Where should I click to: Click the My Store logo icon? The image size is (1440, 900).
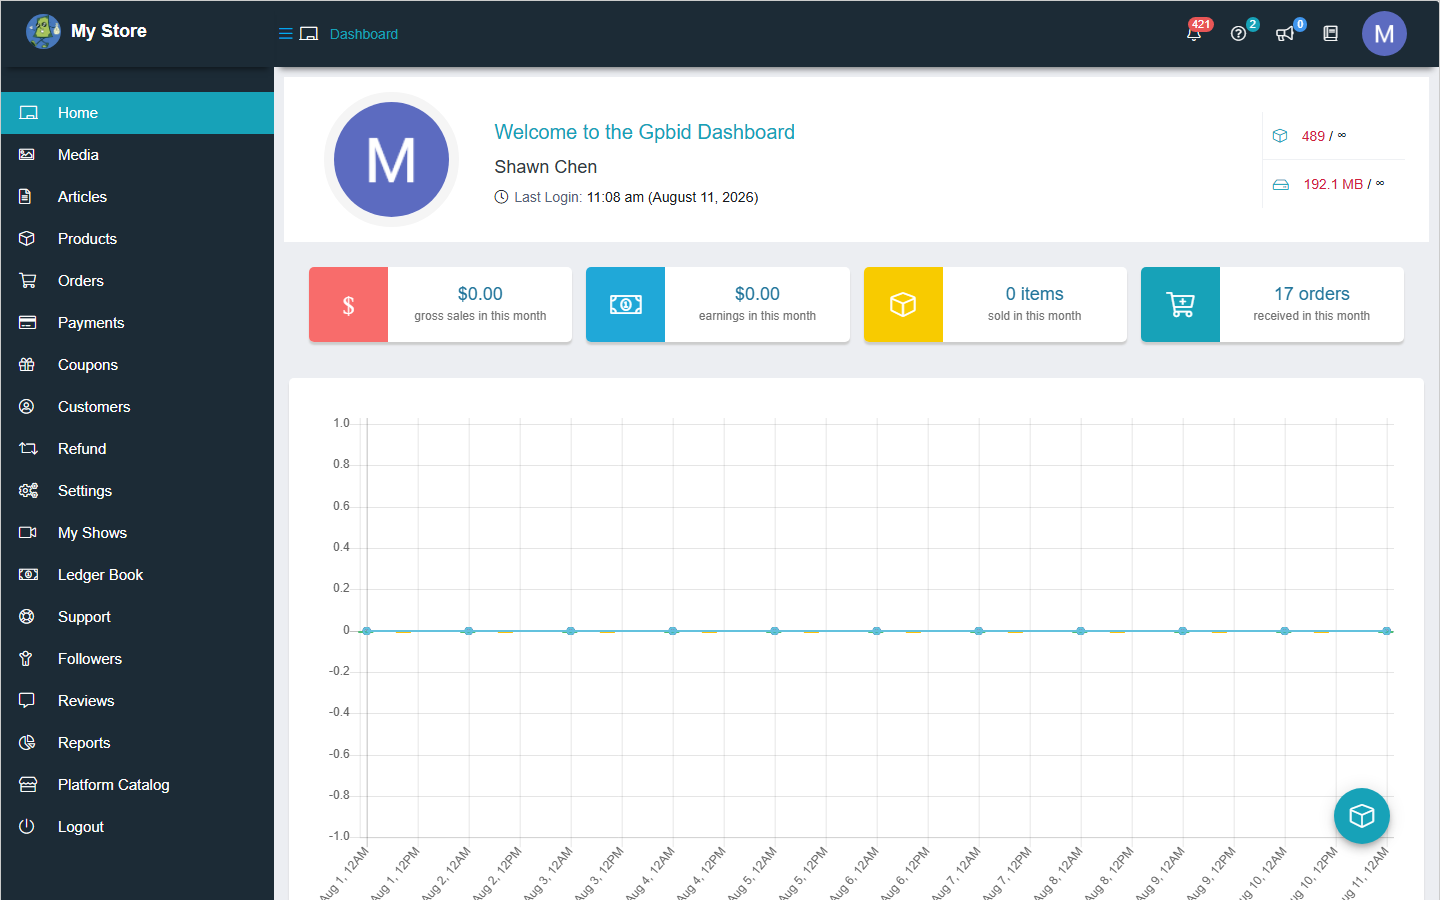pos(43,31)
